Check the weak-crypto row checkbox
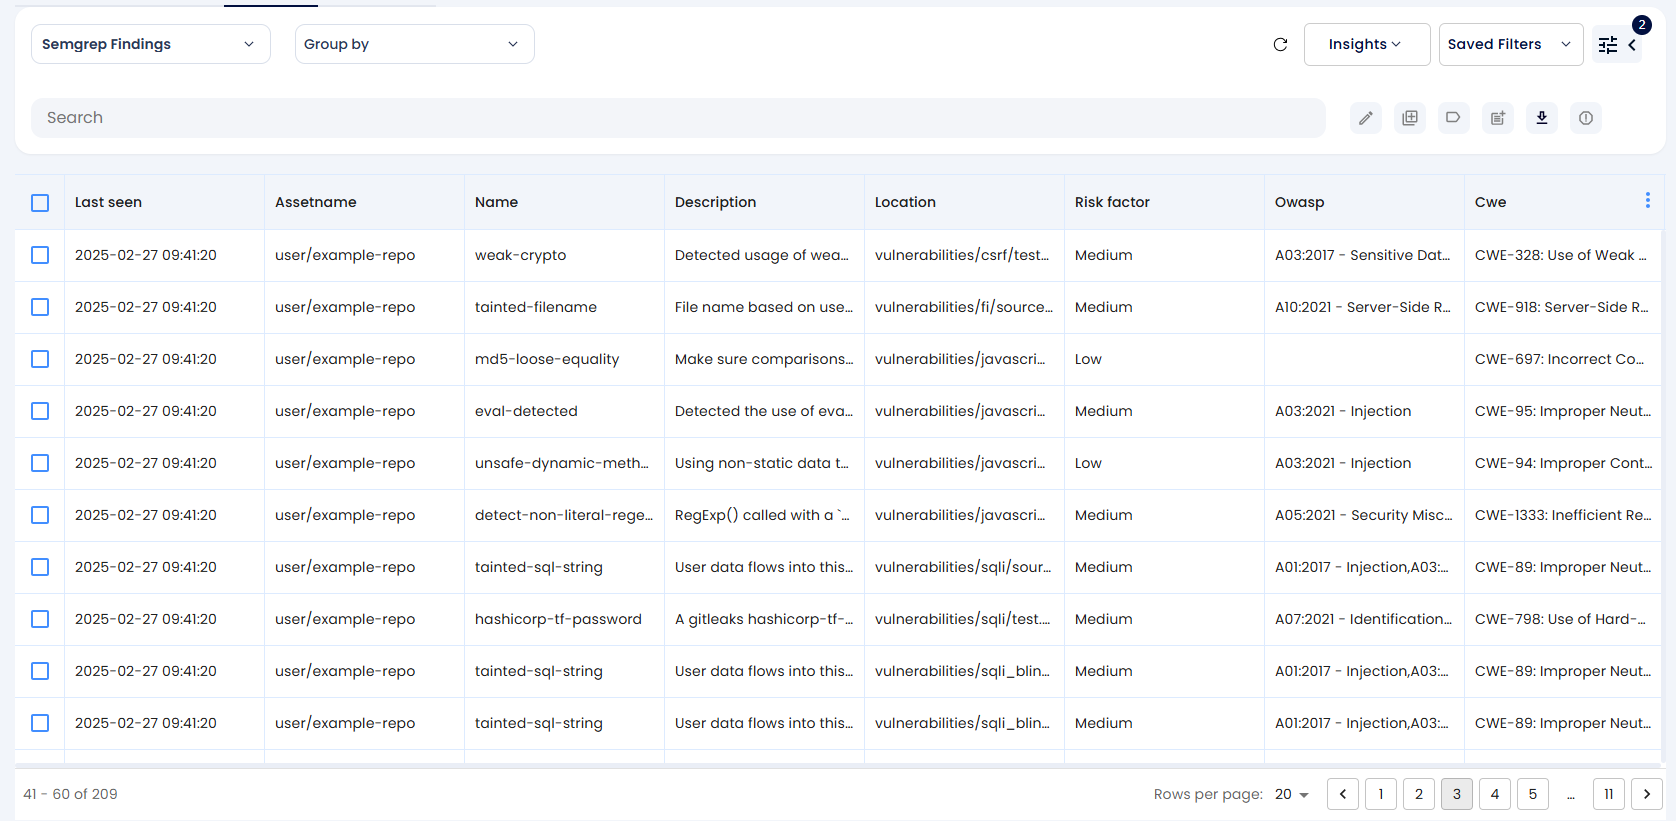The image size is (1676, 821). point(40,255)
